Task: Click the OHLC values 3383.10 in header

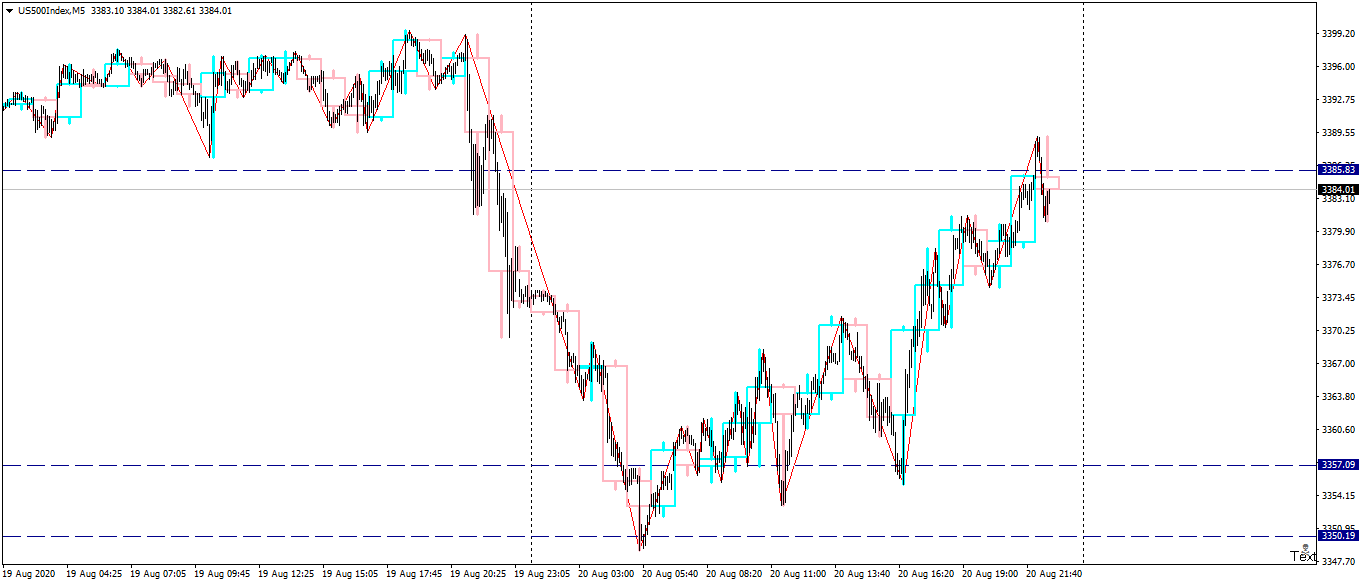Action: 107,10
